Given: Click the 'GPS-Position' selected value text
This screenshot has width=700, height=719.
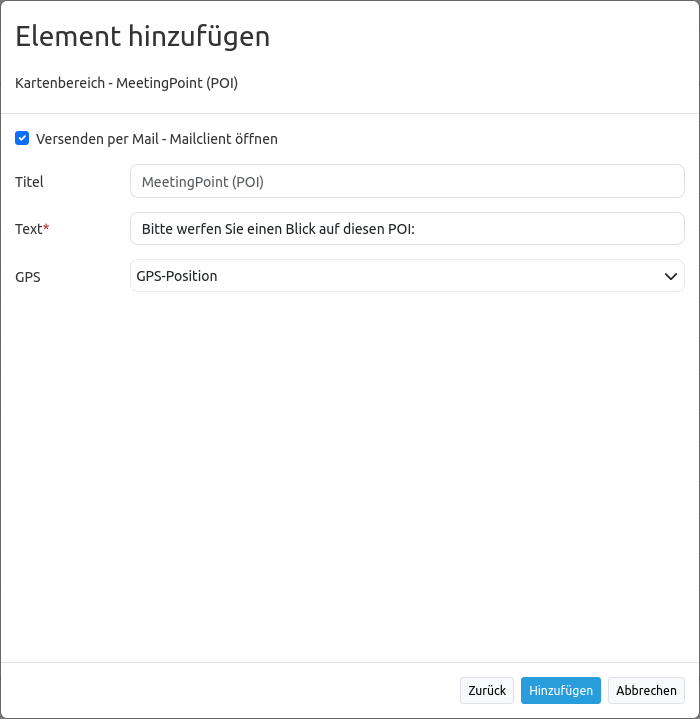Looking at the screenshot, I should tap(177, 276).
